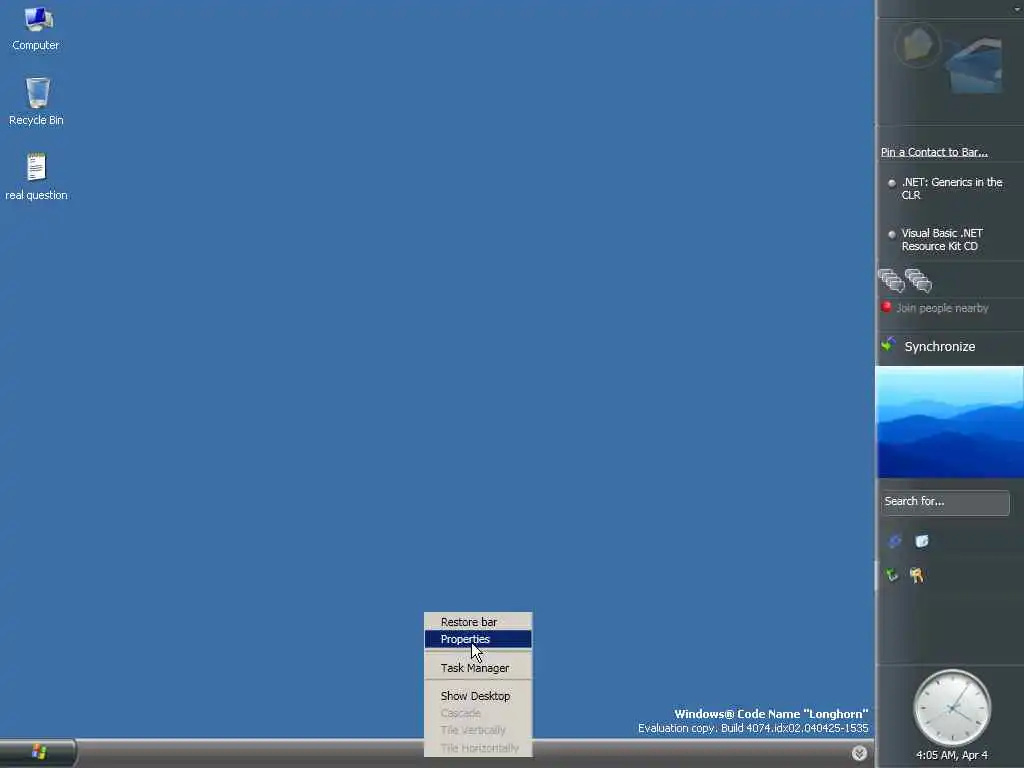The width and height of the screenshot is (1024, 768).
Task: Click the bullet beside 'Visual Basic .NET Resource Kit CD'
Action: (x=891, y=234)
